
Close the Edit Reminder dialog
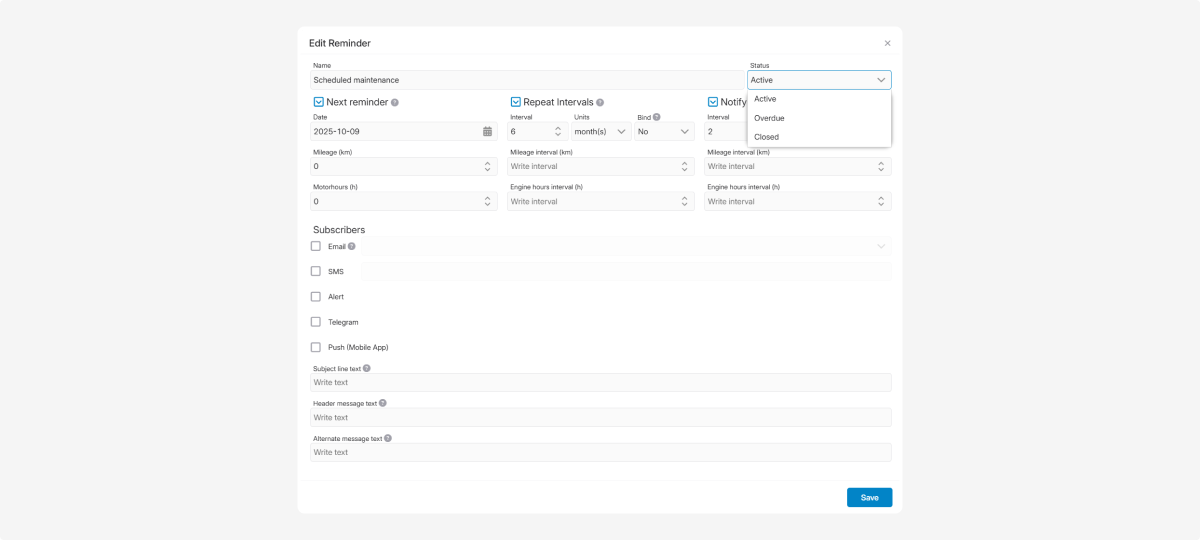(x=887, y=43)
